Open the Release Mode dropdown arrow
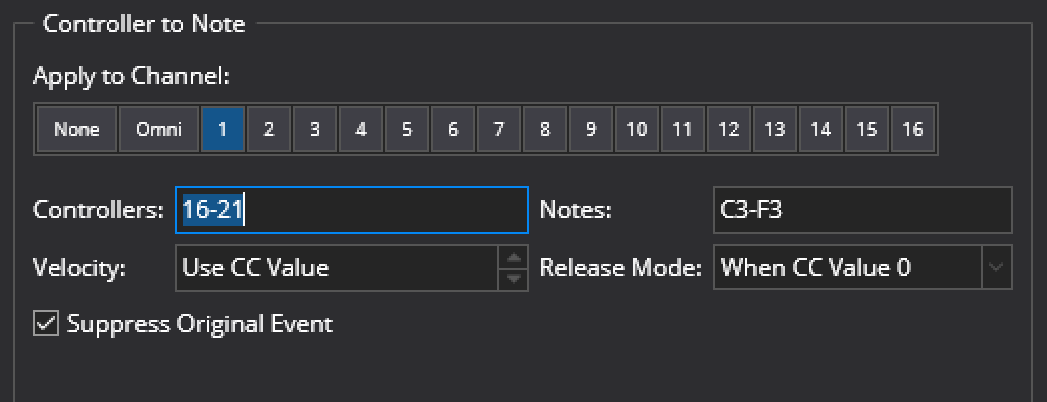The height and width of the screenshot is (402, 1047). point(997,267)
